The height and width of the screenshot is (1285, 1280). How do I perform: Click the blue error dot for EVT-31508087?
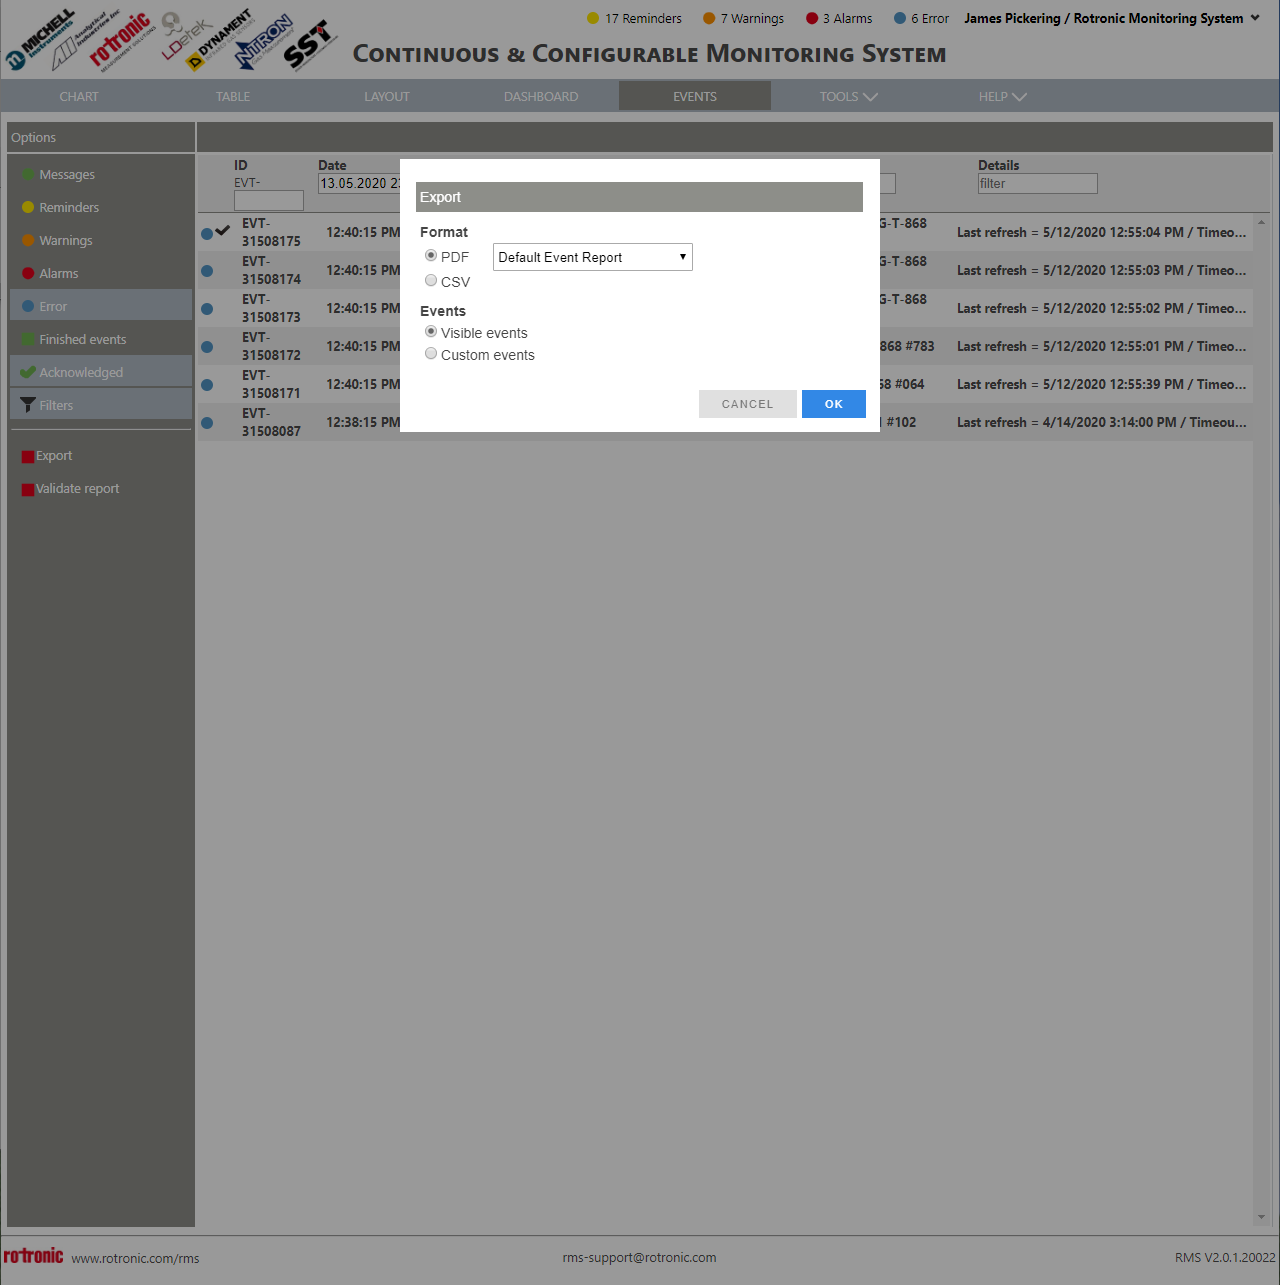click(x=207, y=423)
